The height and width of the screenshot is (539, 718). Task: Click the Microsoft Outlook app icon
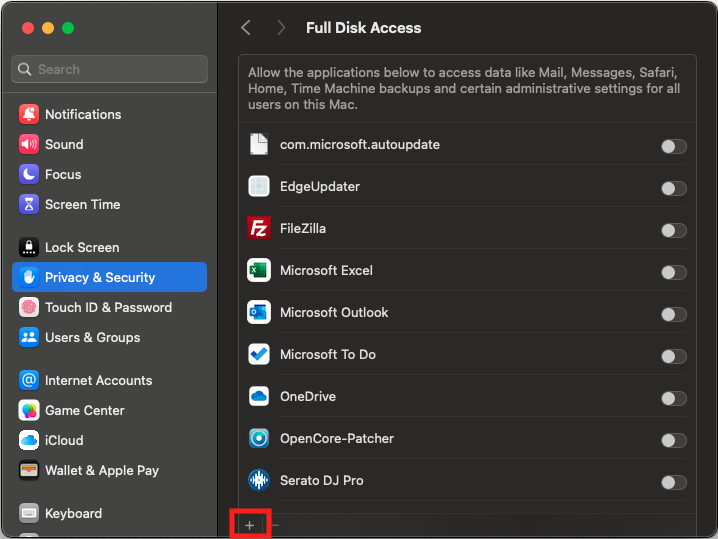(x=259, y=312)
